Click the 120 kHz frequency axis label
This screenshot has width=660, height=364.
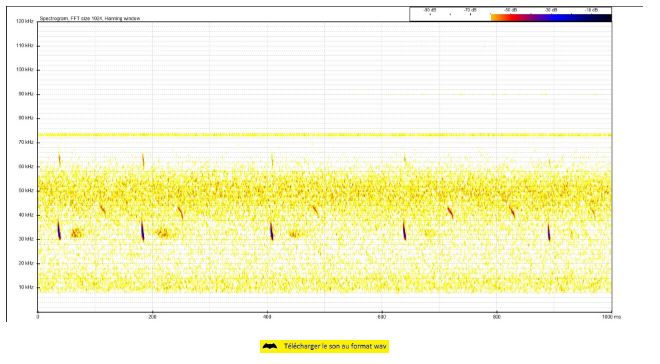[x=25, y=21]
